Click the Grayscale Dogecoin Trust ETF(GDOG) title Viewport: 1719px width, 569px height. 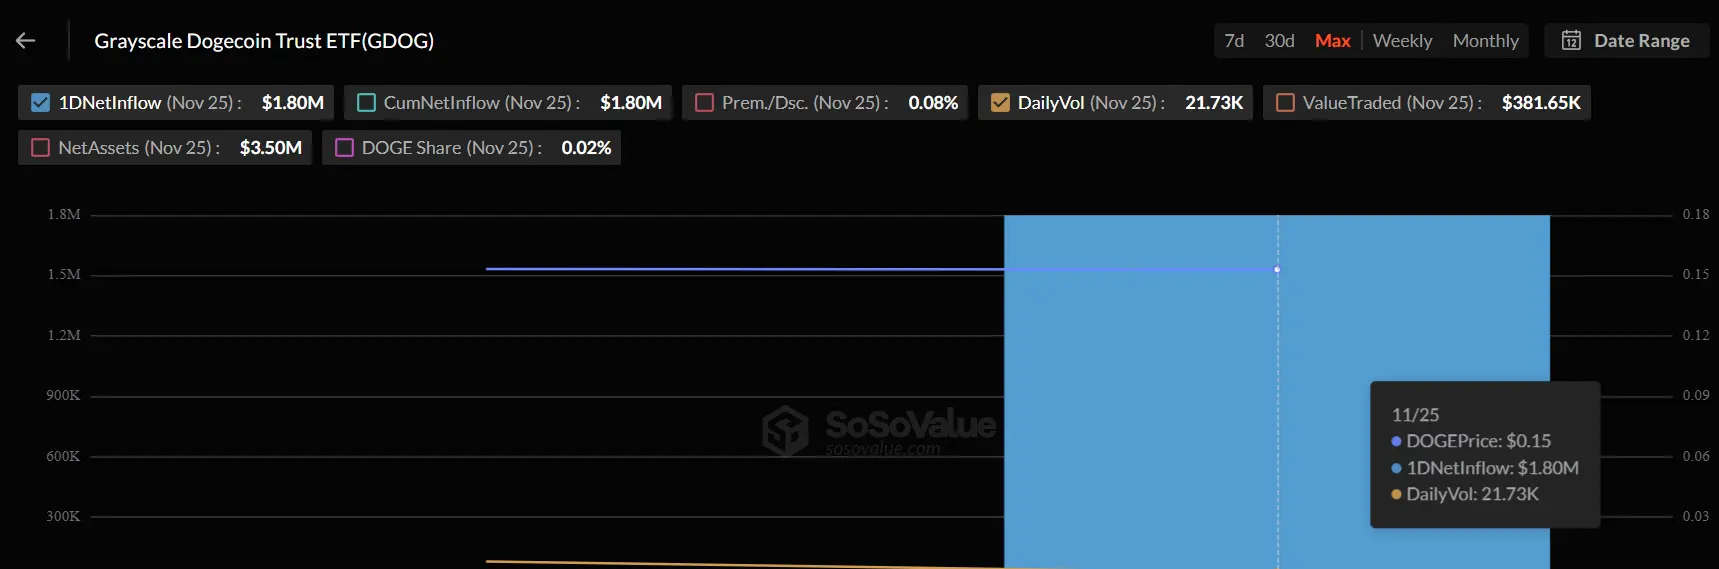[x=264, y=41]
